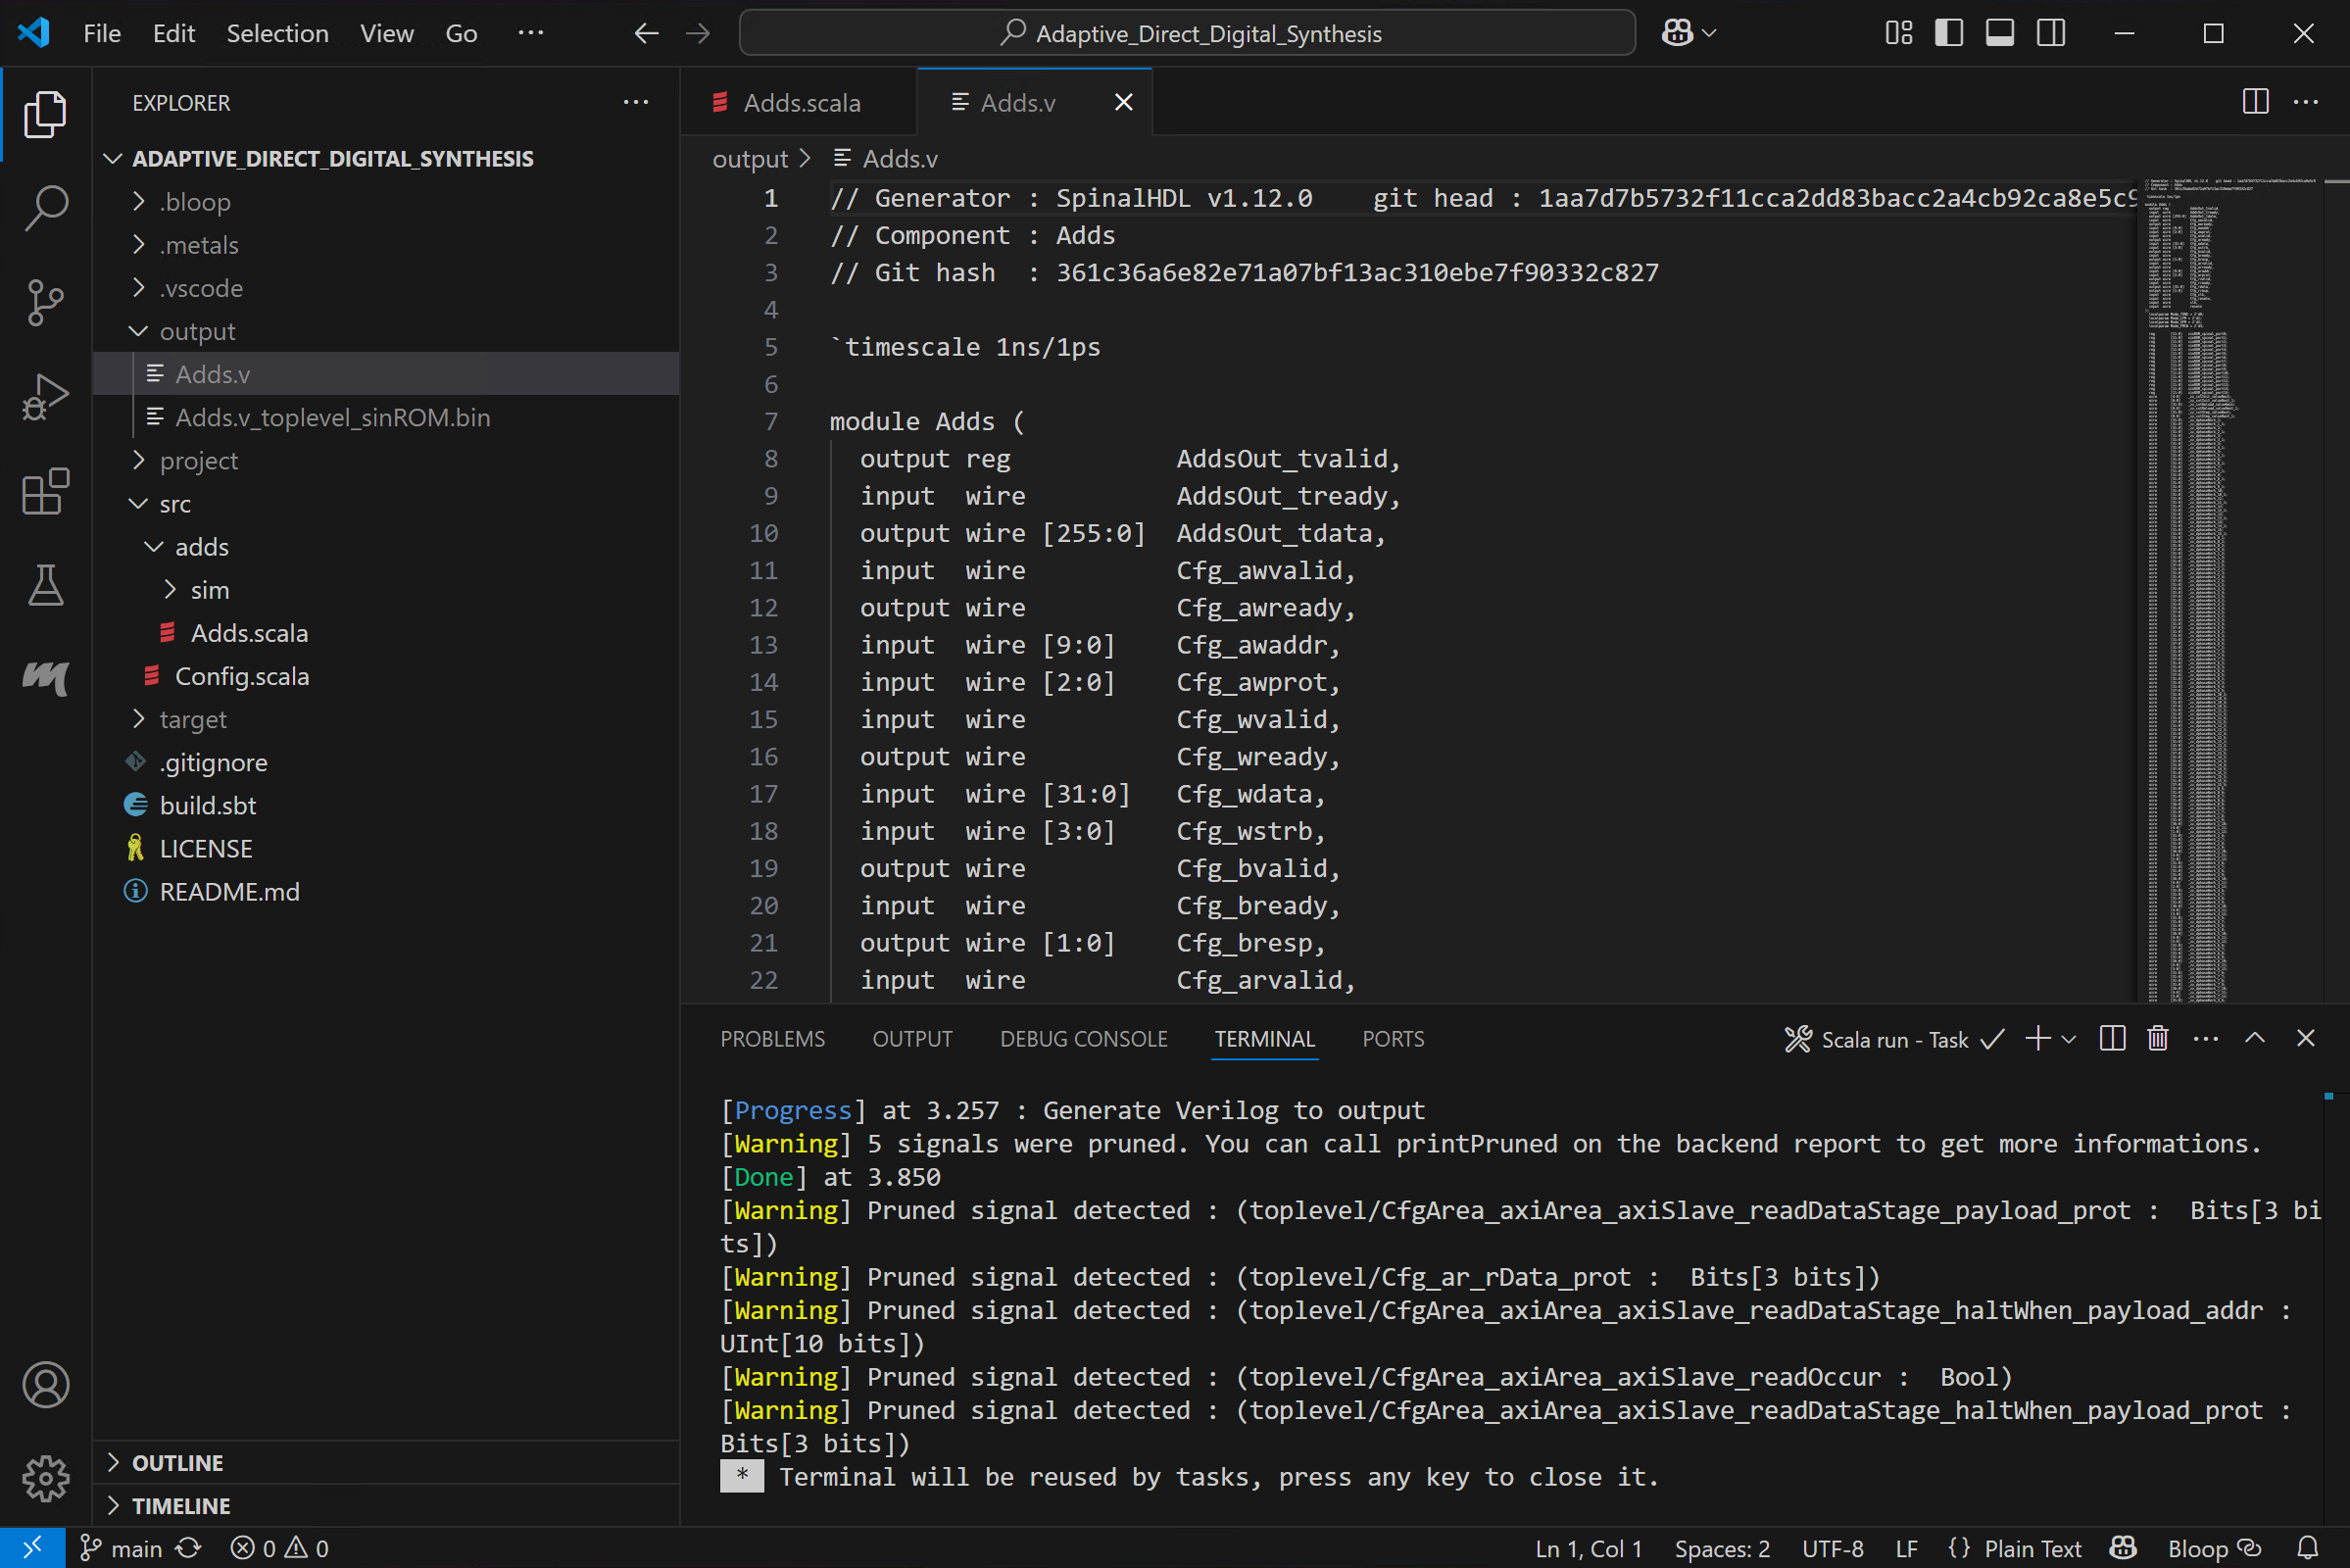Switch to the PROBLEMS panel tab
Viewport: 2350px width, 1568px height.
pos(772,1039)
